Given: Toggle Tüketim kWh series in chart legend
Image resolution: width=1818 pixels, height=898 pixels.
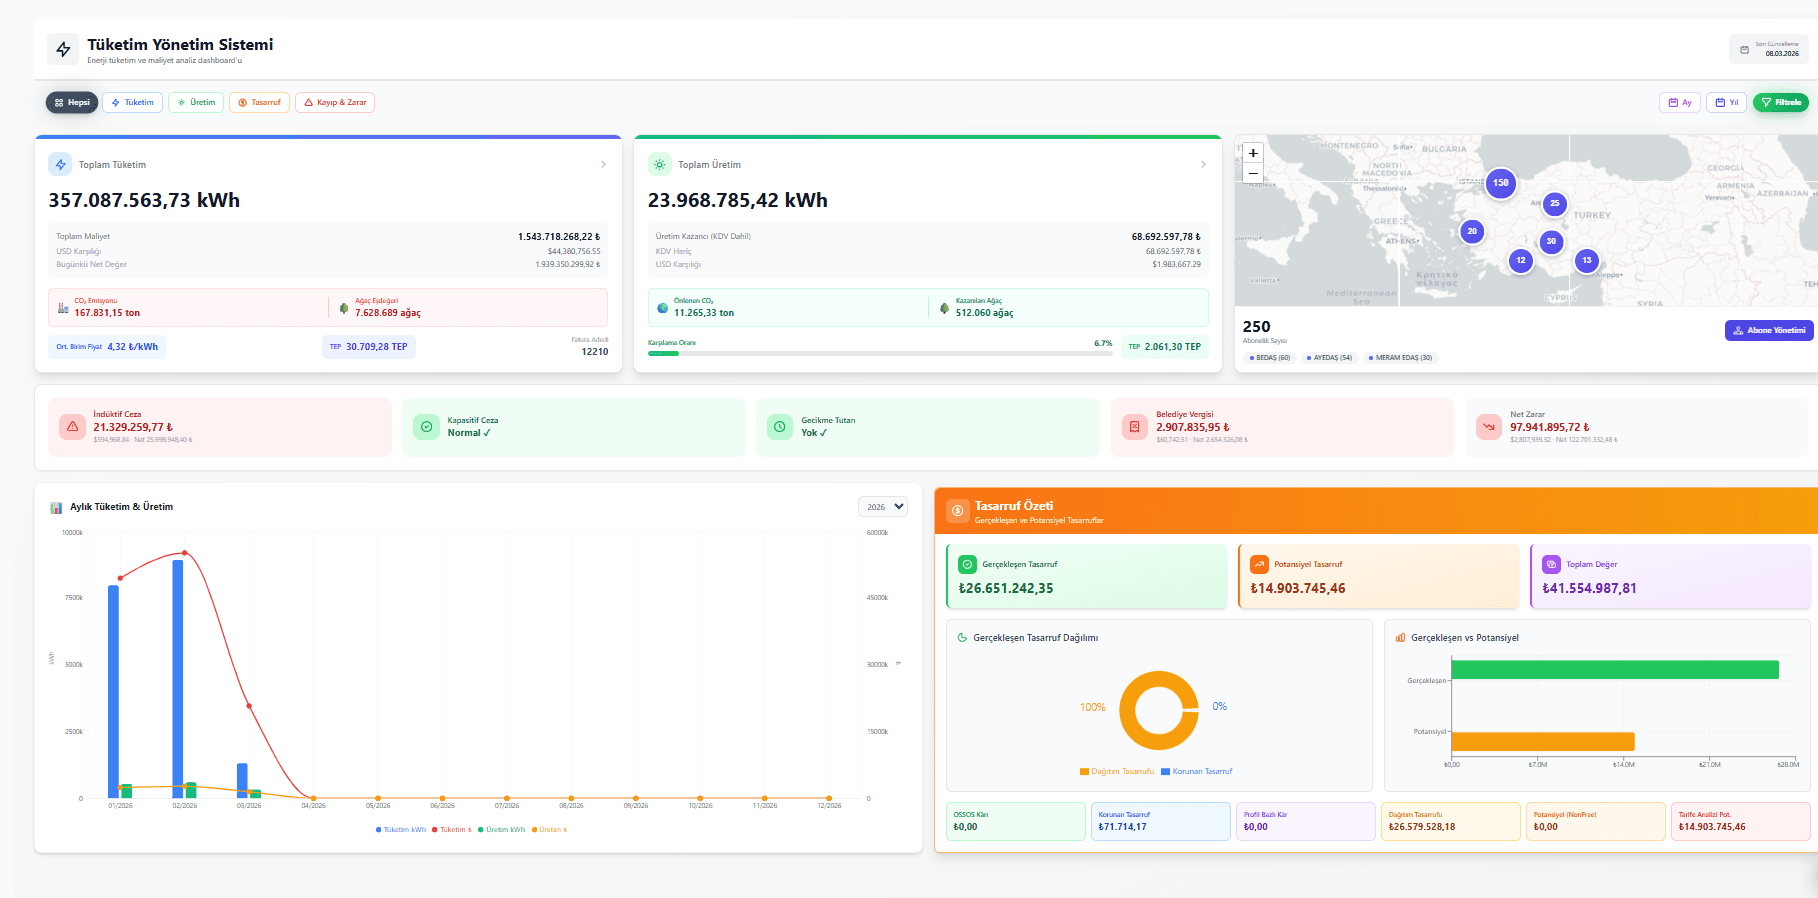Looking at the screenshot, I should click(401, 830).
